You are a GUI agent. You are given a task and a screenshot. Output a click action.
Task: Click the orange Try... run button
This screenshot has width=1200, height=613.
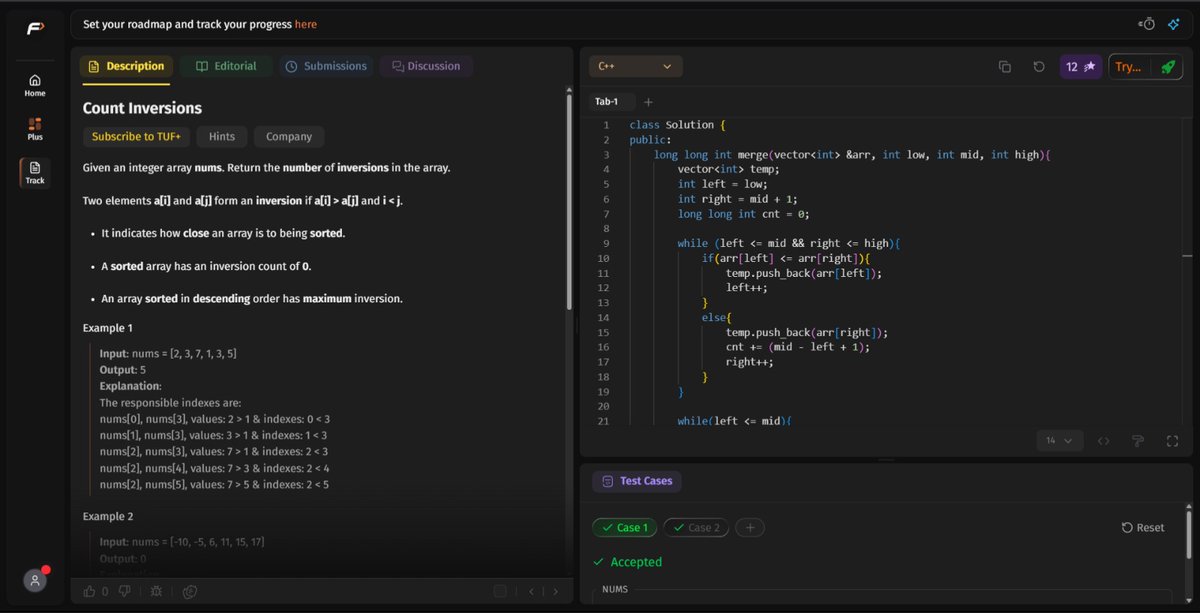[x=1128, y=67]
